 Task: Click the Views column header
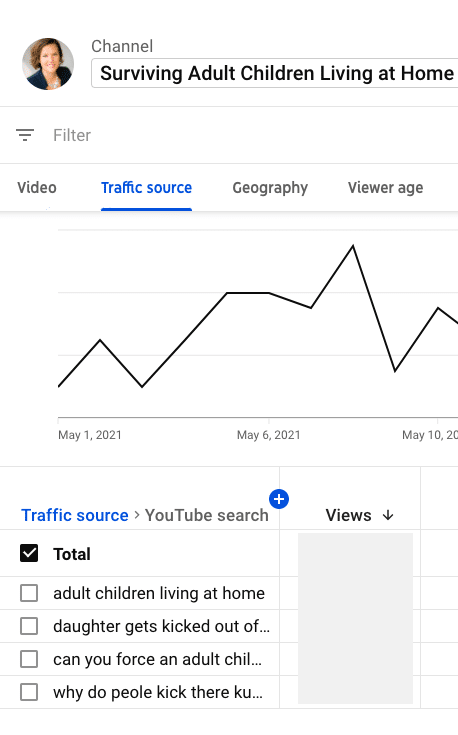tap(348, 515)
